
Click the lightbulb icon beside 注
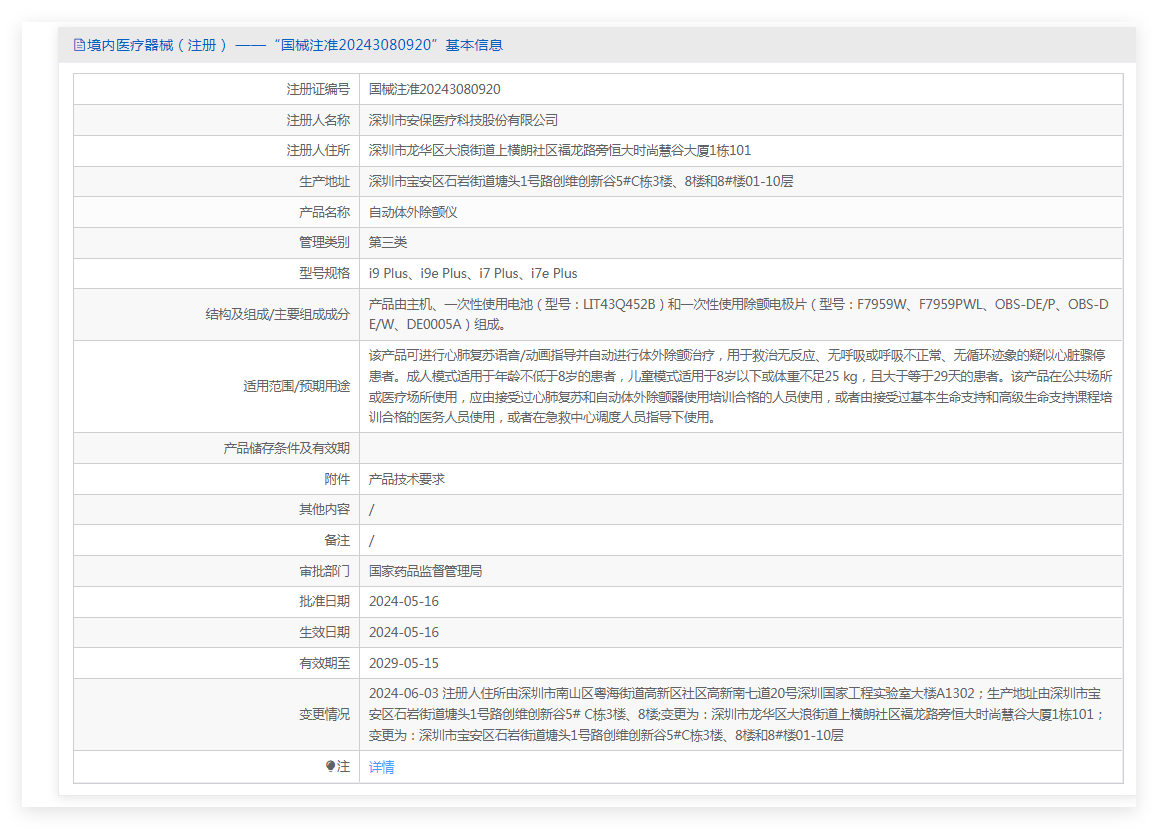330,766
